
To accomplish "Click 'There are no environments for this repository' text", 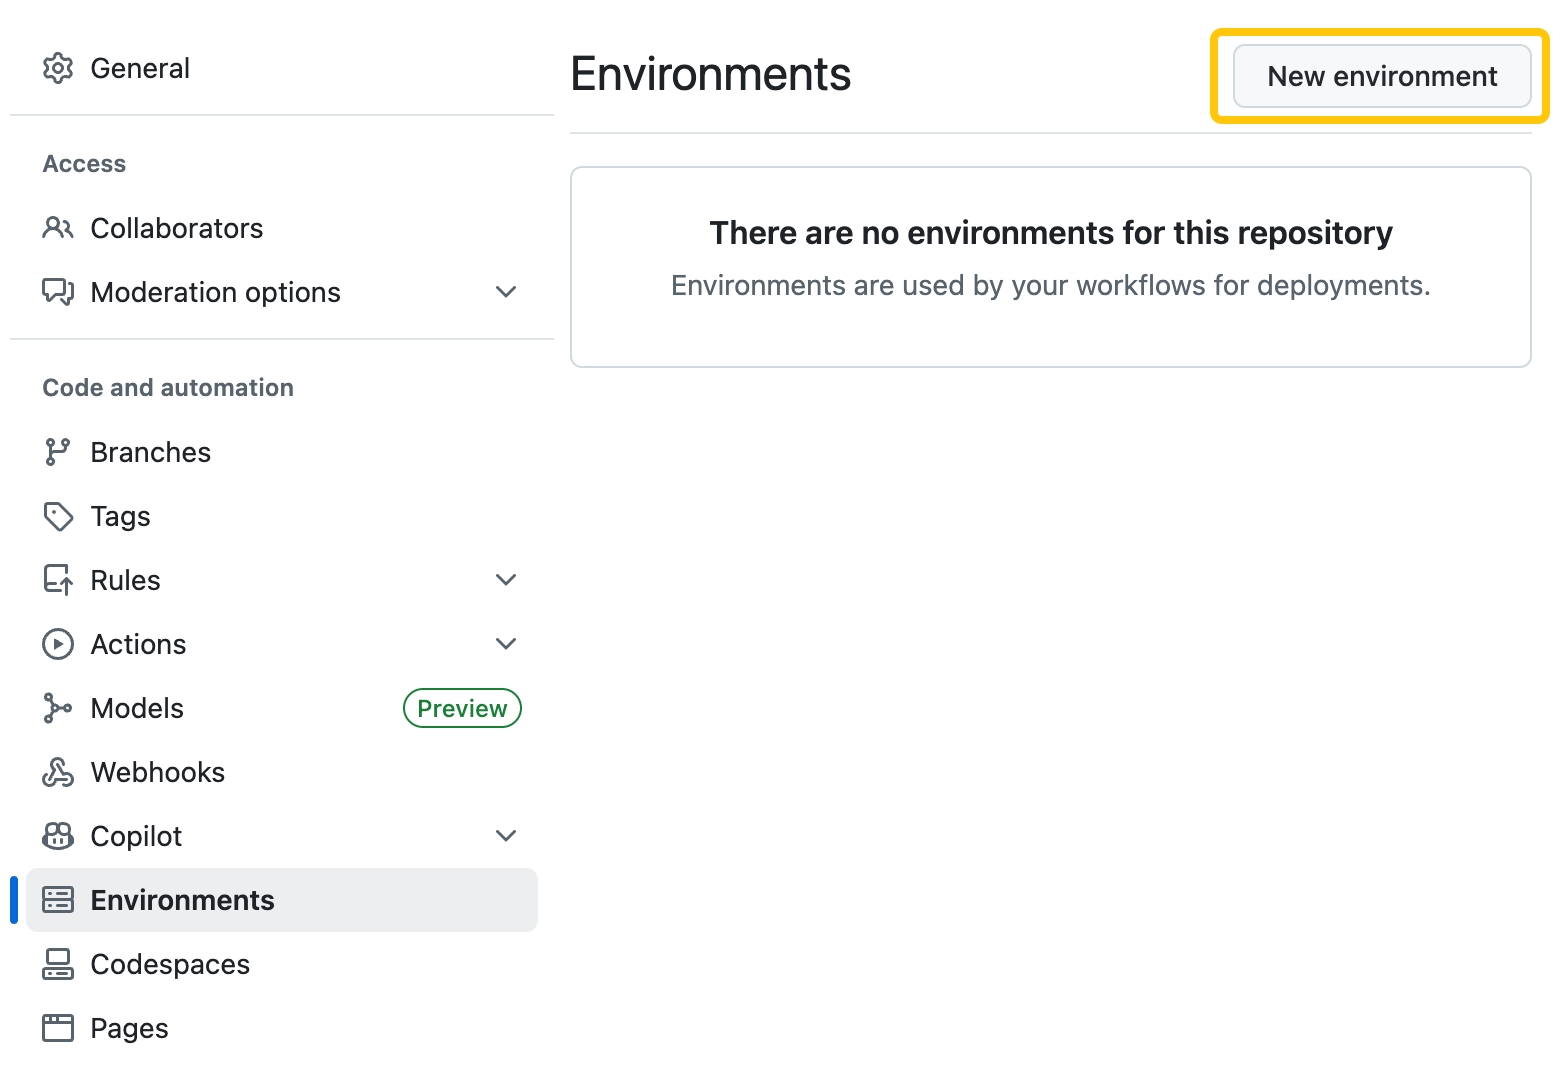I will click(x=1051, y=233).
